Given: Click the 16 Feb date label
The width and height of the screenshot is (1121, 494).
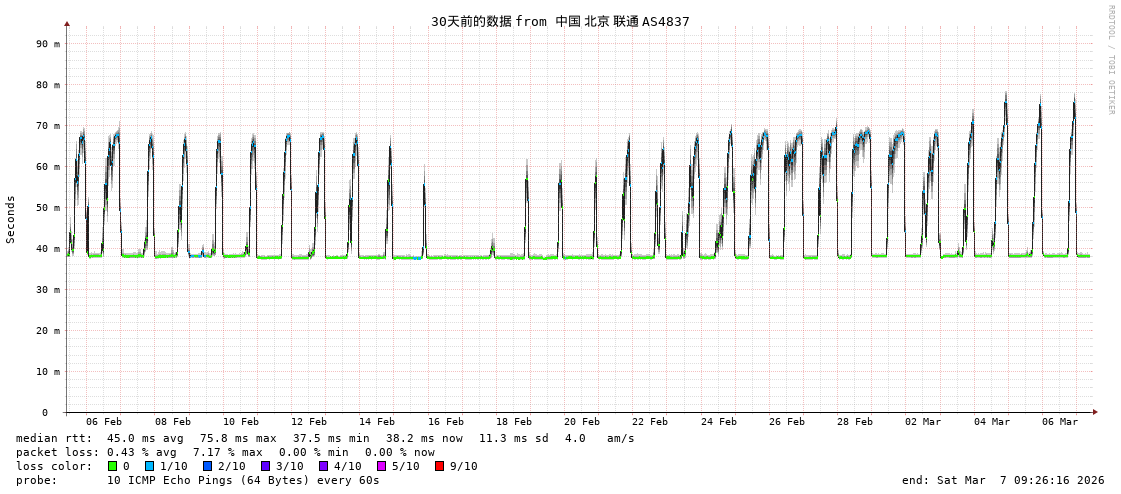Looking at the screenshot, I should click(445, 422).
